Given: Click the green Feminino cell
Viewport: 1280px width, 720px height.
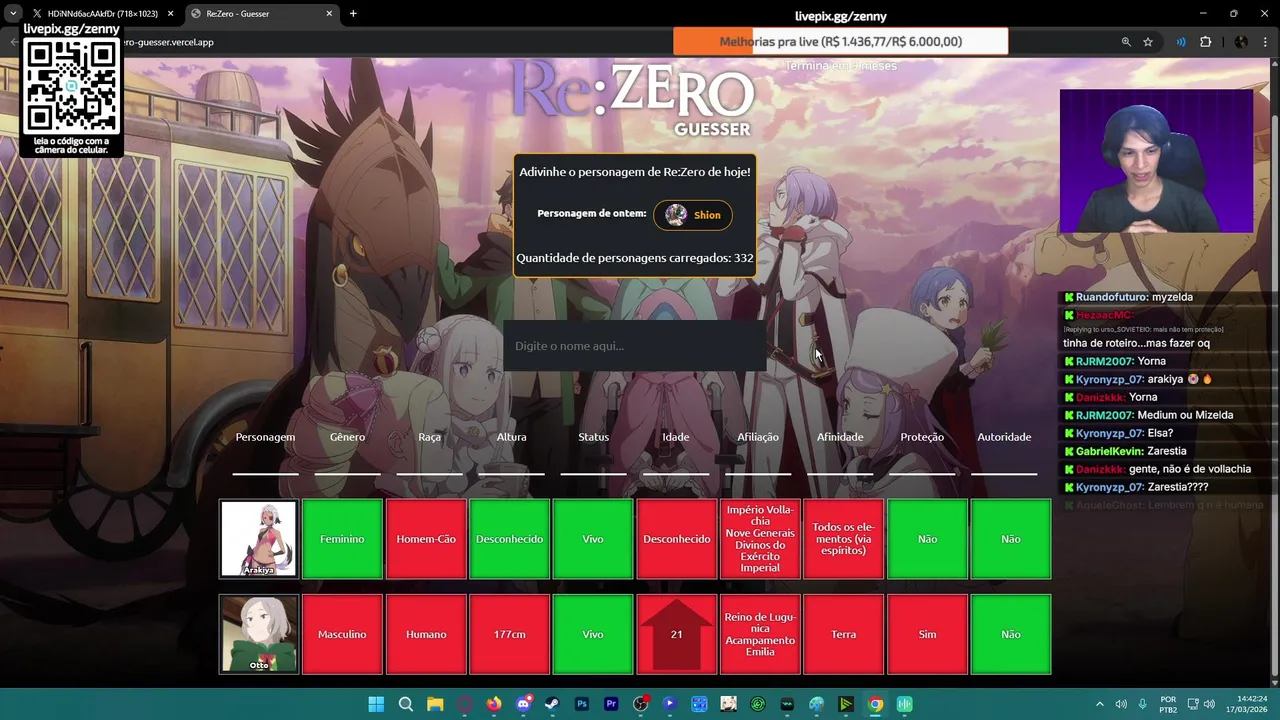Looking at the screenshot, I should (x=342, y=539).
